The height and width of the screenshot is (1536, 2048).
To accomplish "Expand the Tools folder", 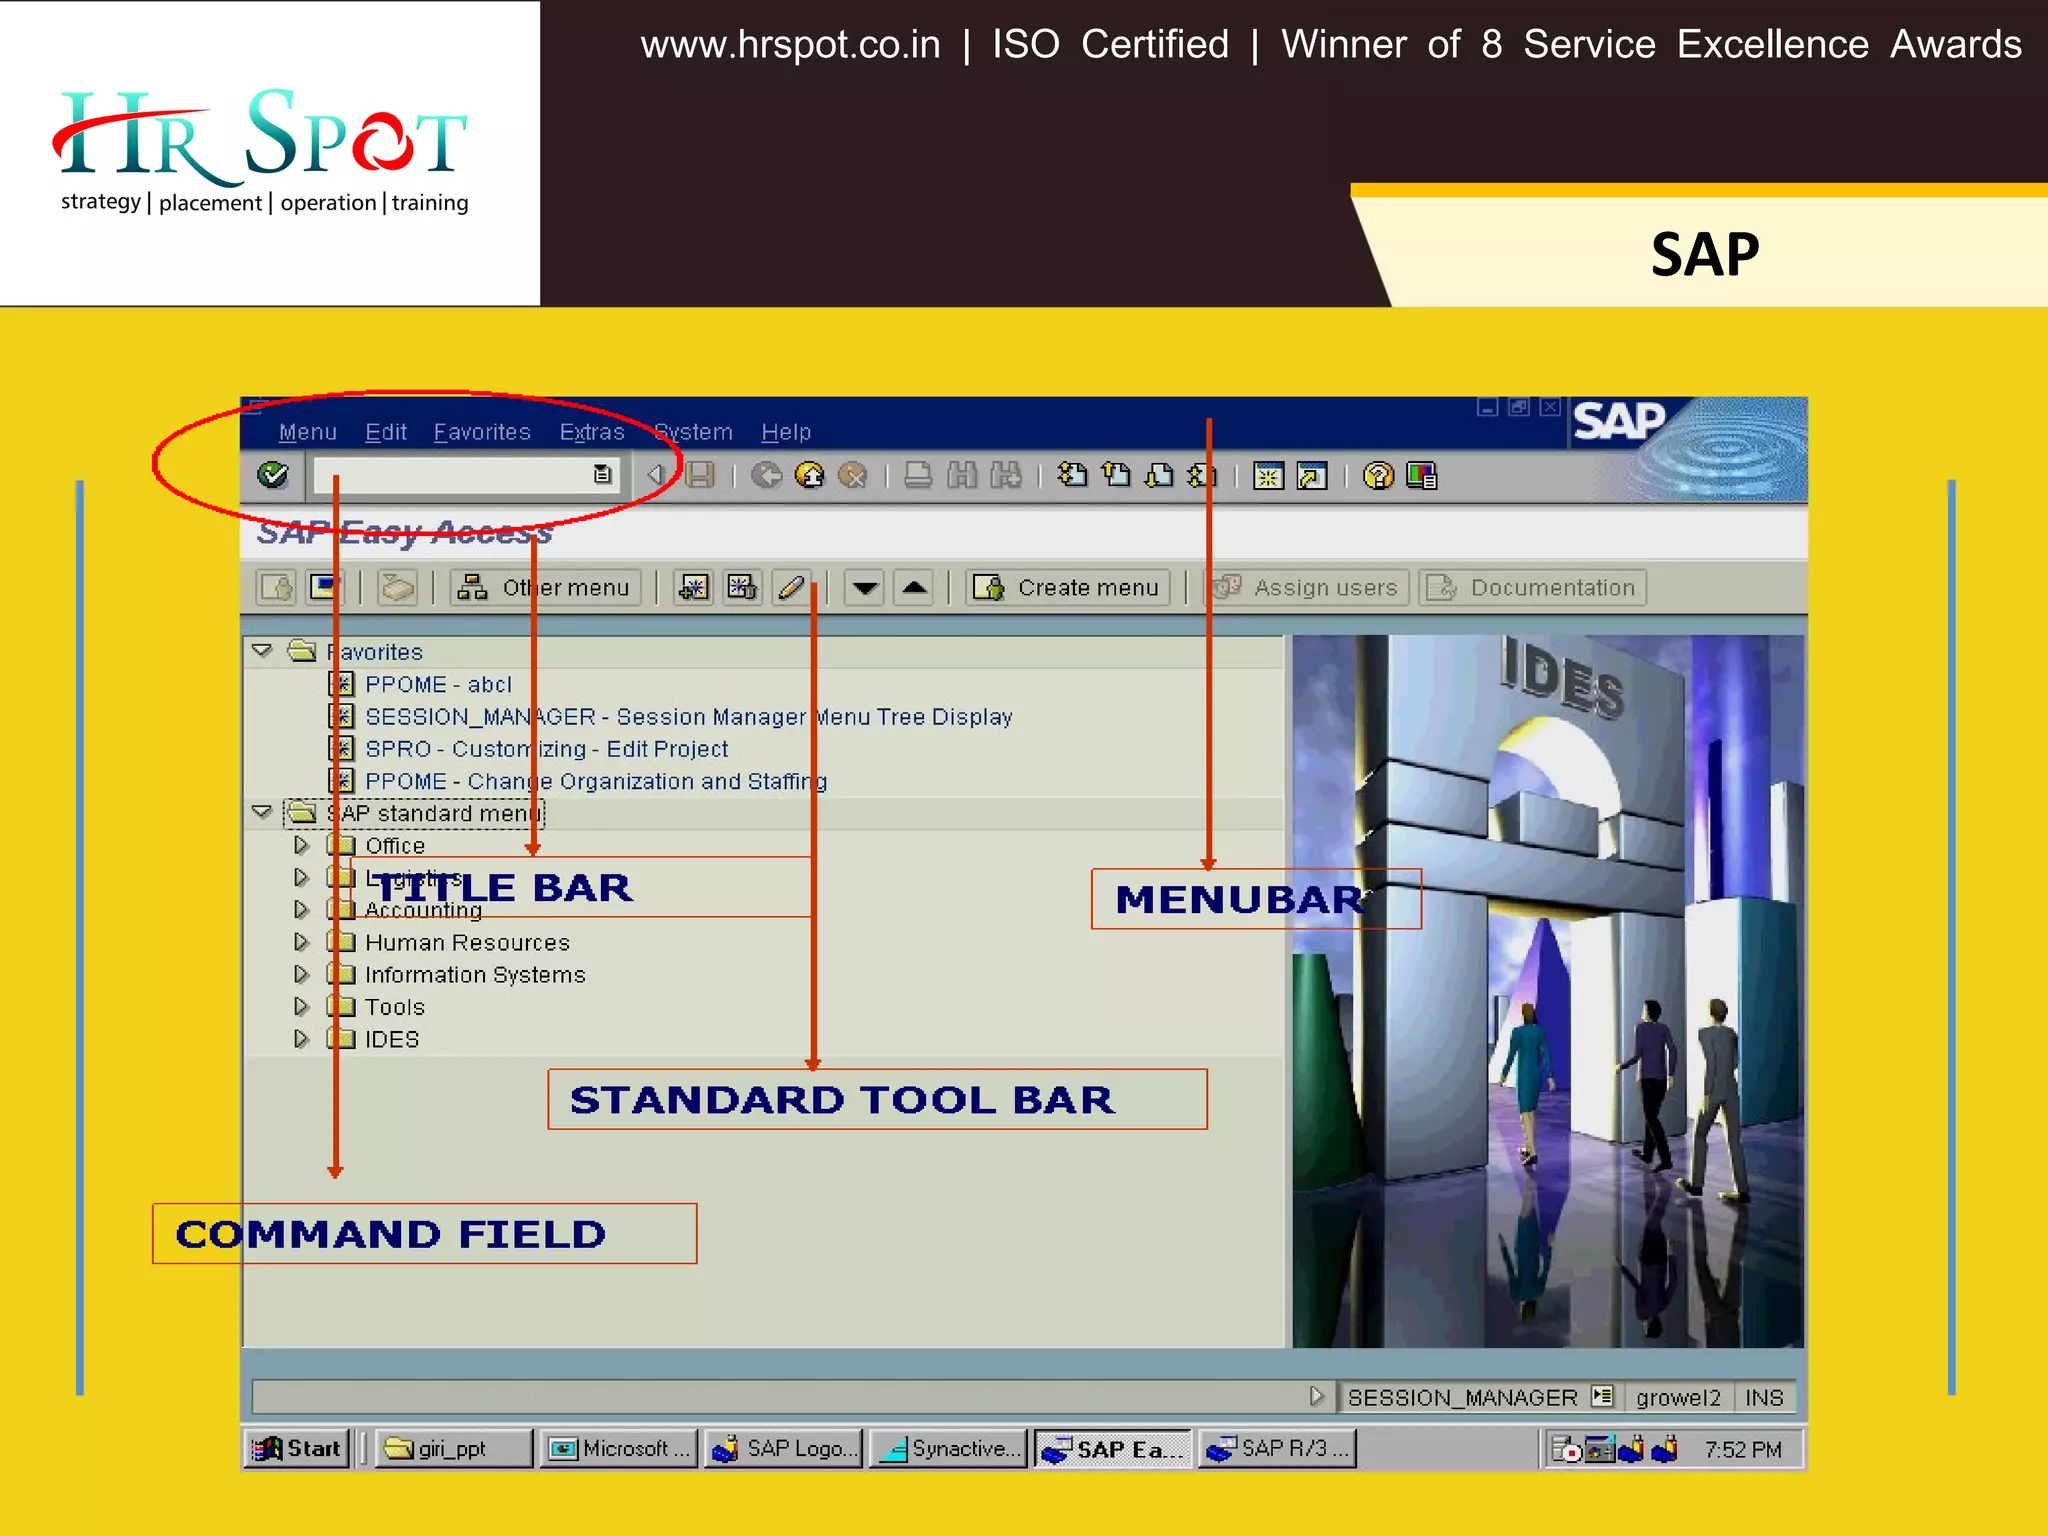I will pos(301,1006).
